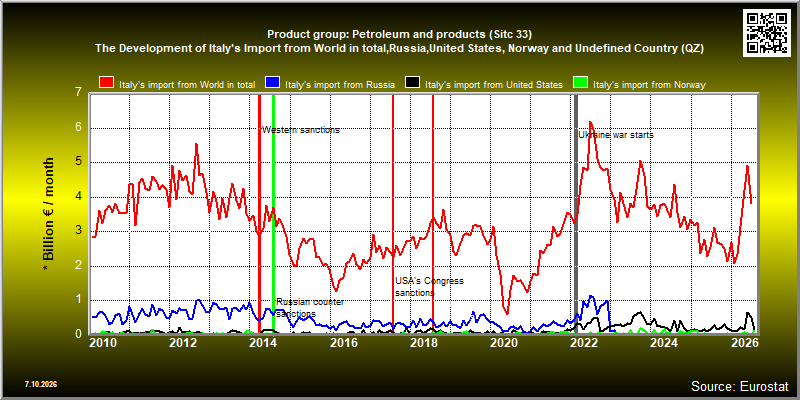Click the green vertical marker line near 2014
This screenshot has height=400, width=800.
[x=273, y=213]
